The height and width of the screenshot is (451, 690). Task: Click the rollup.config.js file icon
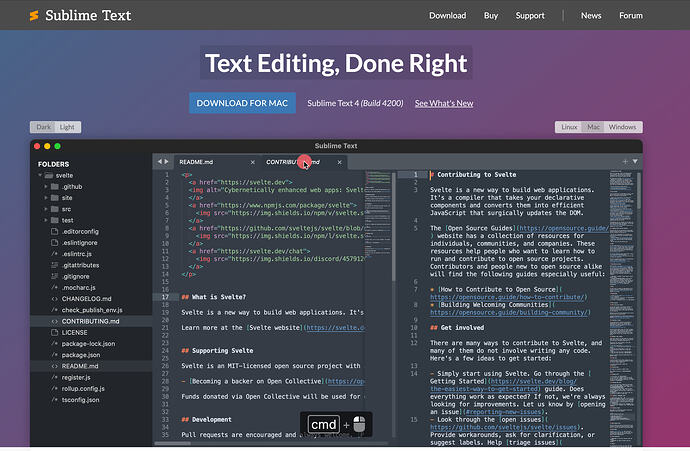click(x=55, y=389)
